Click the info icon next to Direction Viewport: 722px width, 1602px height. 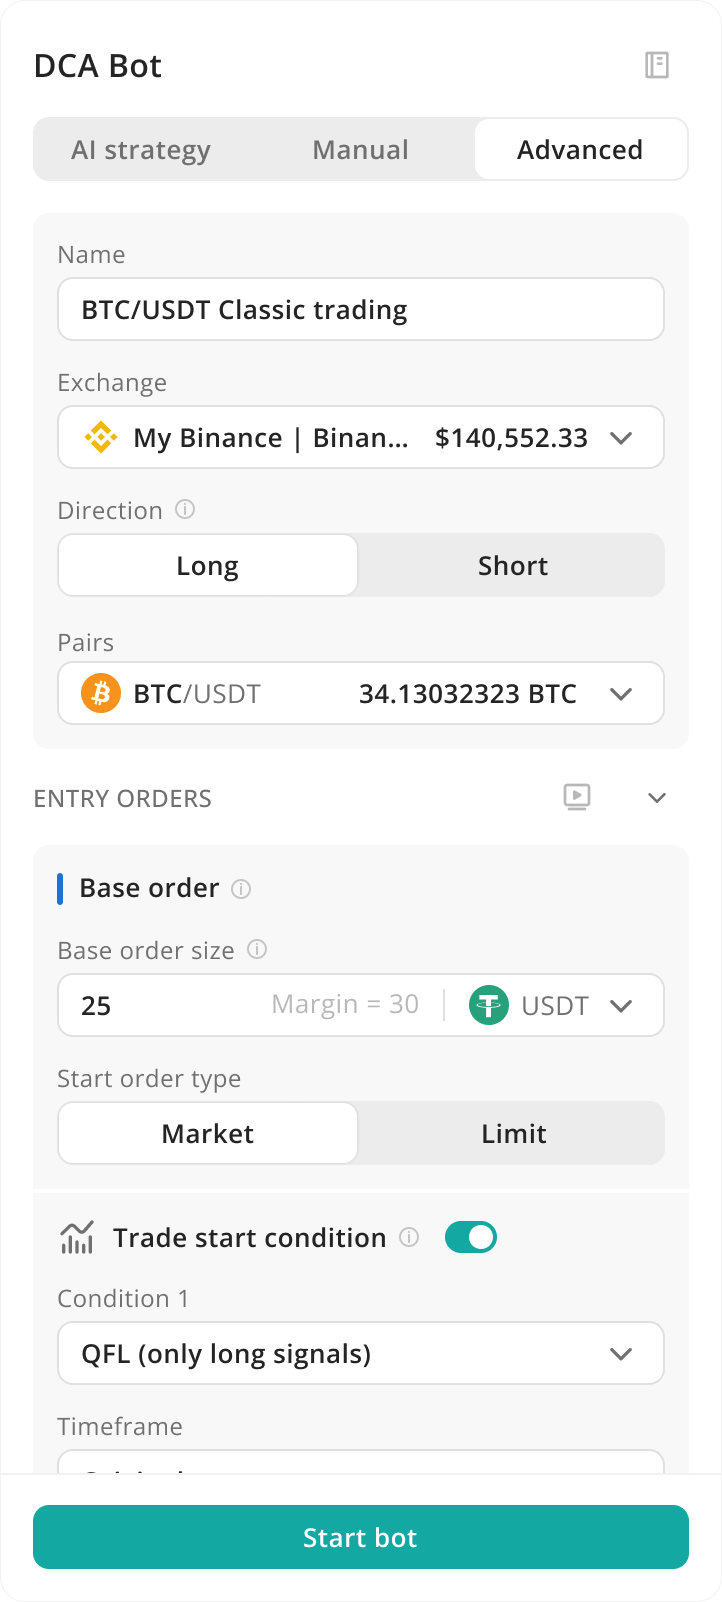pyautogui.click(x=185, y=509)
